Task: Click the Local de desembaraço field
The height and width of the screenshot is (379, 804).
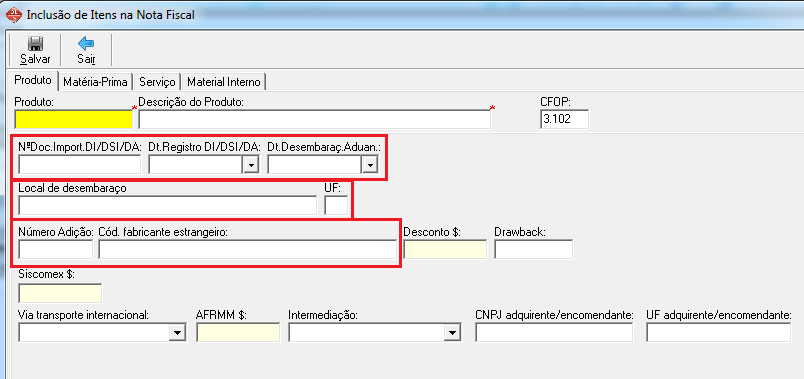Action: click(x=168, y=206)
